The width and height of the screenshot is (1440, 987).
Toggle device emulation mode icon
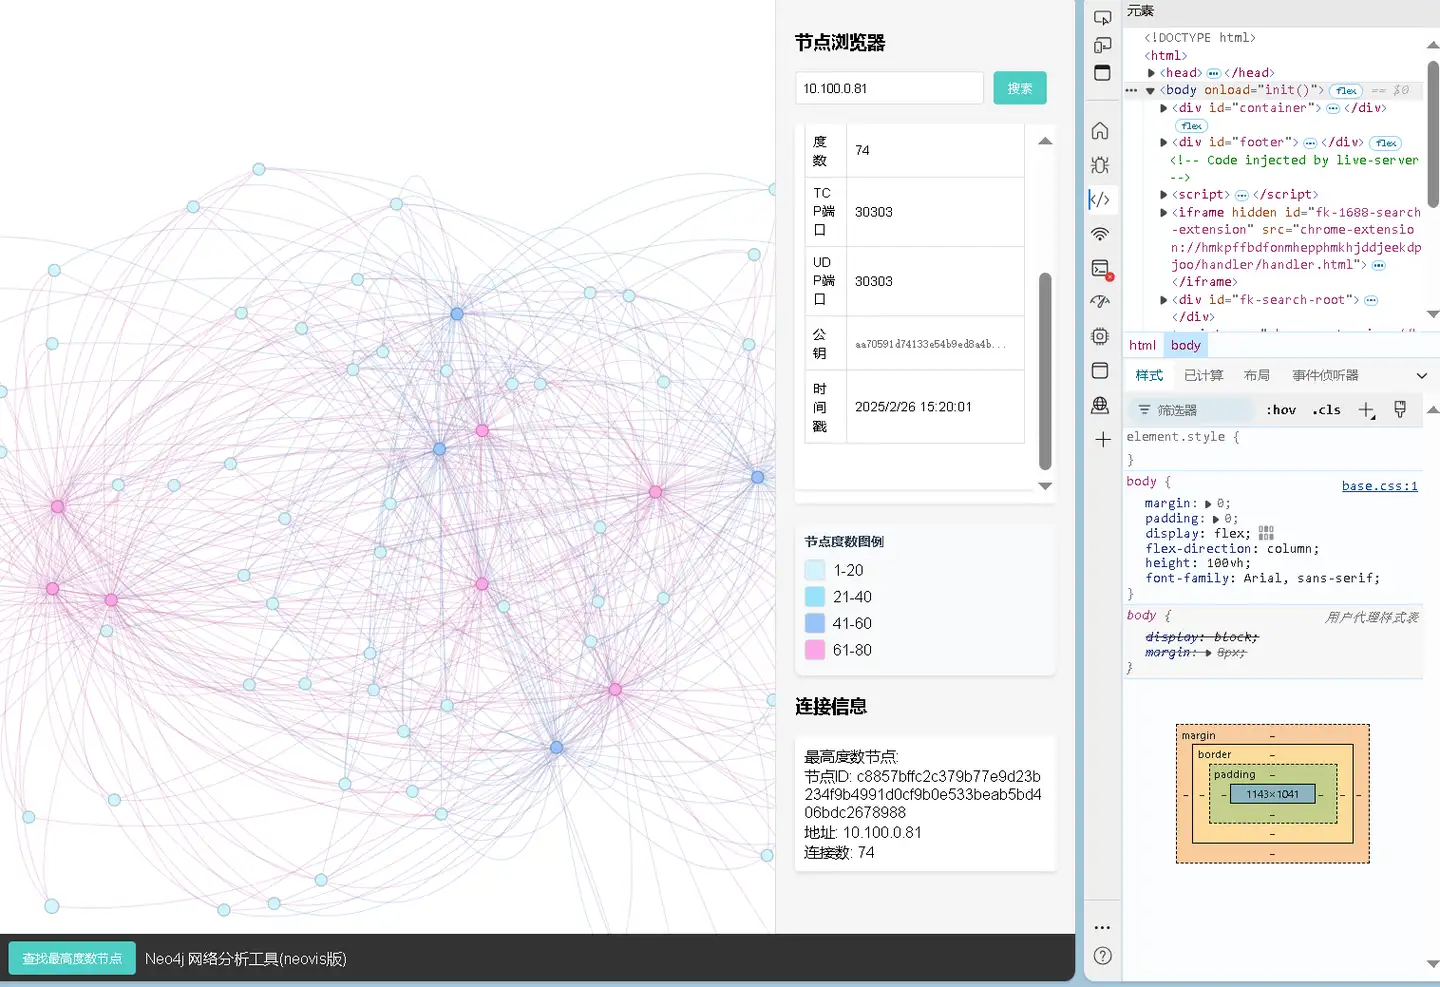coord(1102,46)
